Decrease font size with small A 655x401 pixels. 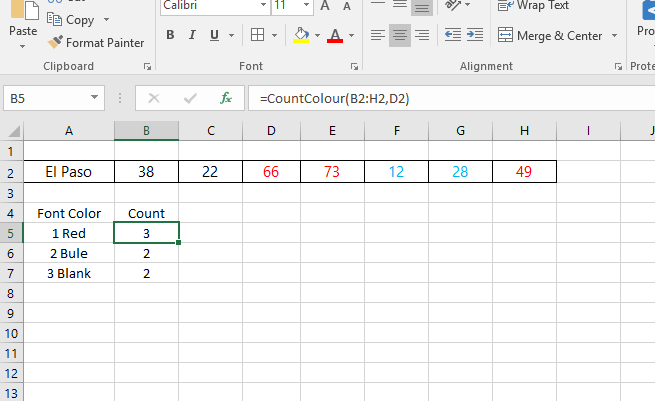tap(347, 6)
